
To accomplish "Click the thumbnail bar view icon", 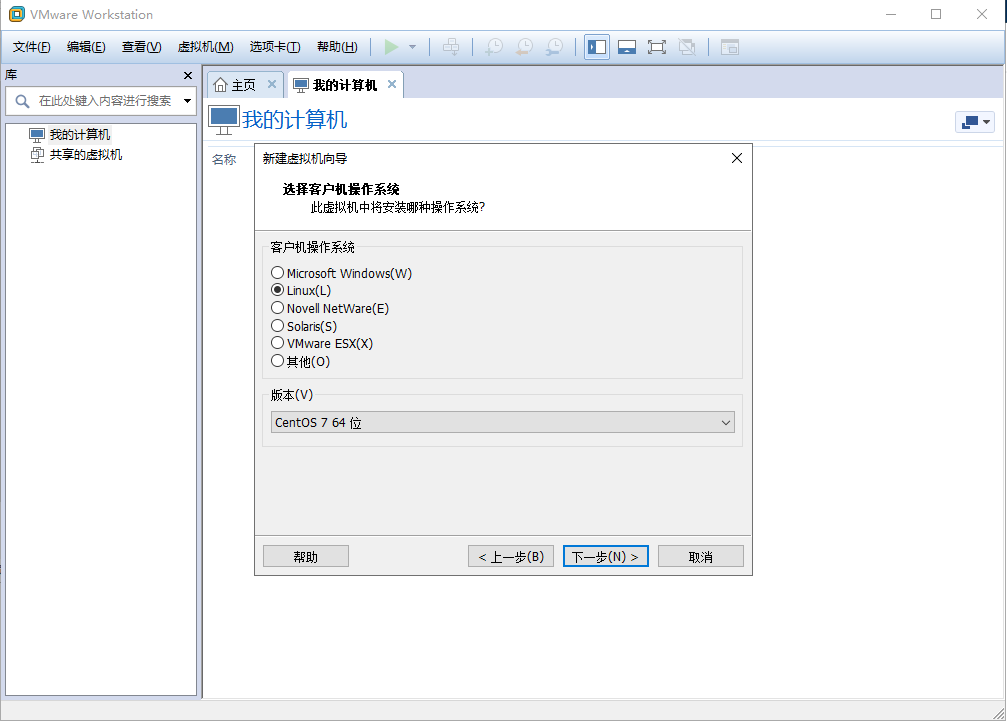I will click(x=627, y=47).
